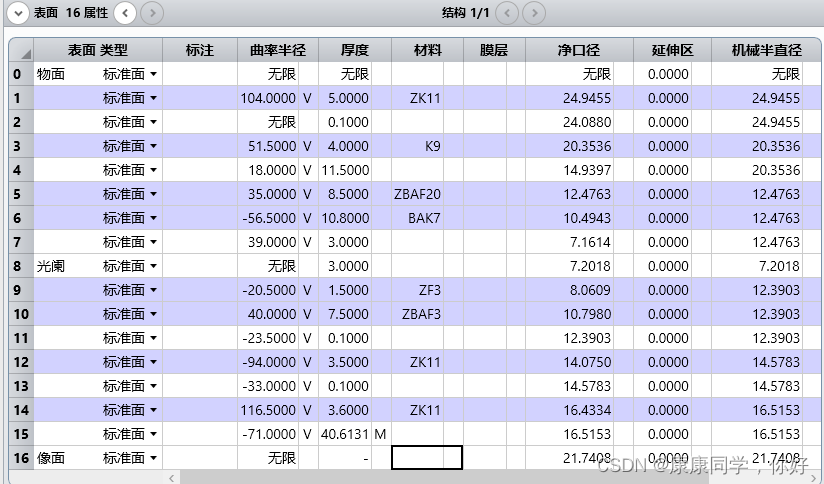Toggle variable flag V on radius -20.5000
This screenshot has width=824, height=484.
307,290
